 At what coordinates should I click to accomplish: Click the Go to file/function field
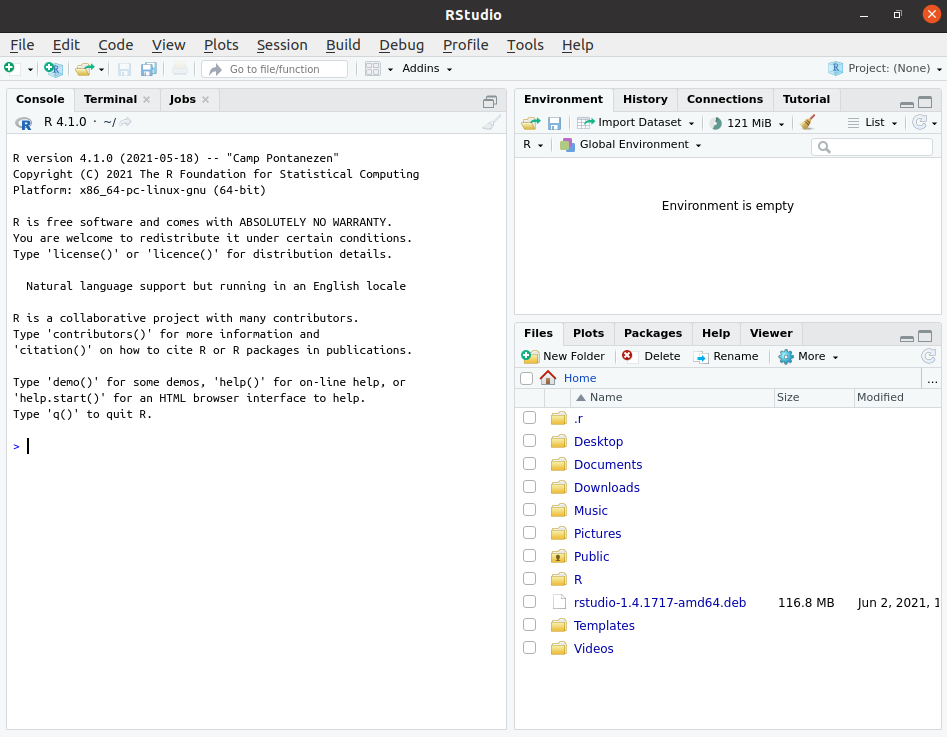275,69
